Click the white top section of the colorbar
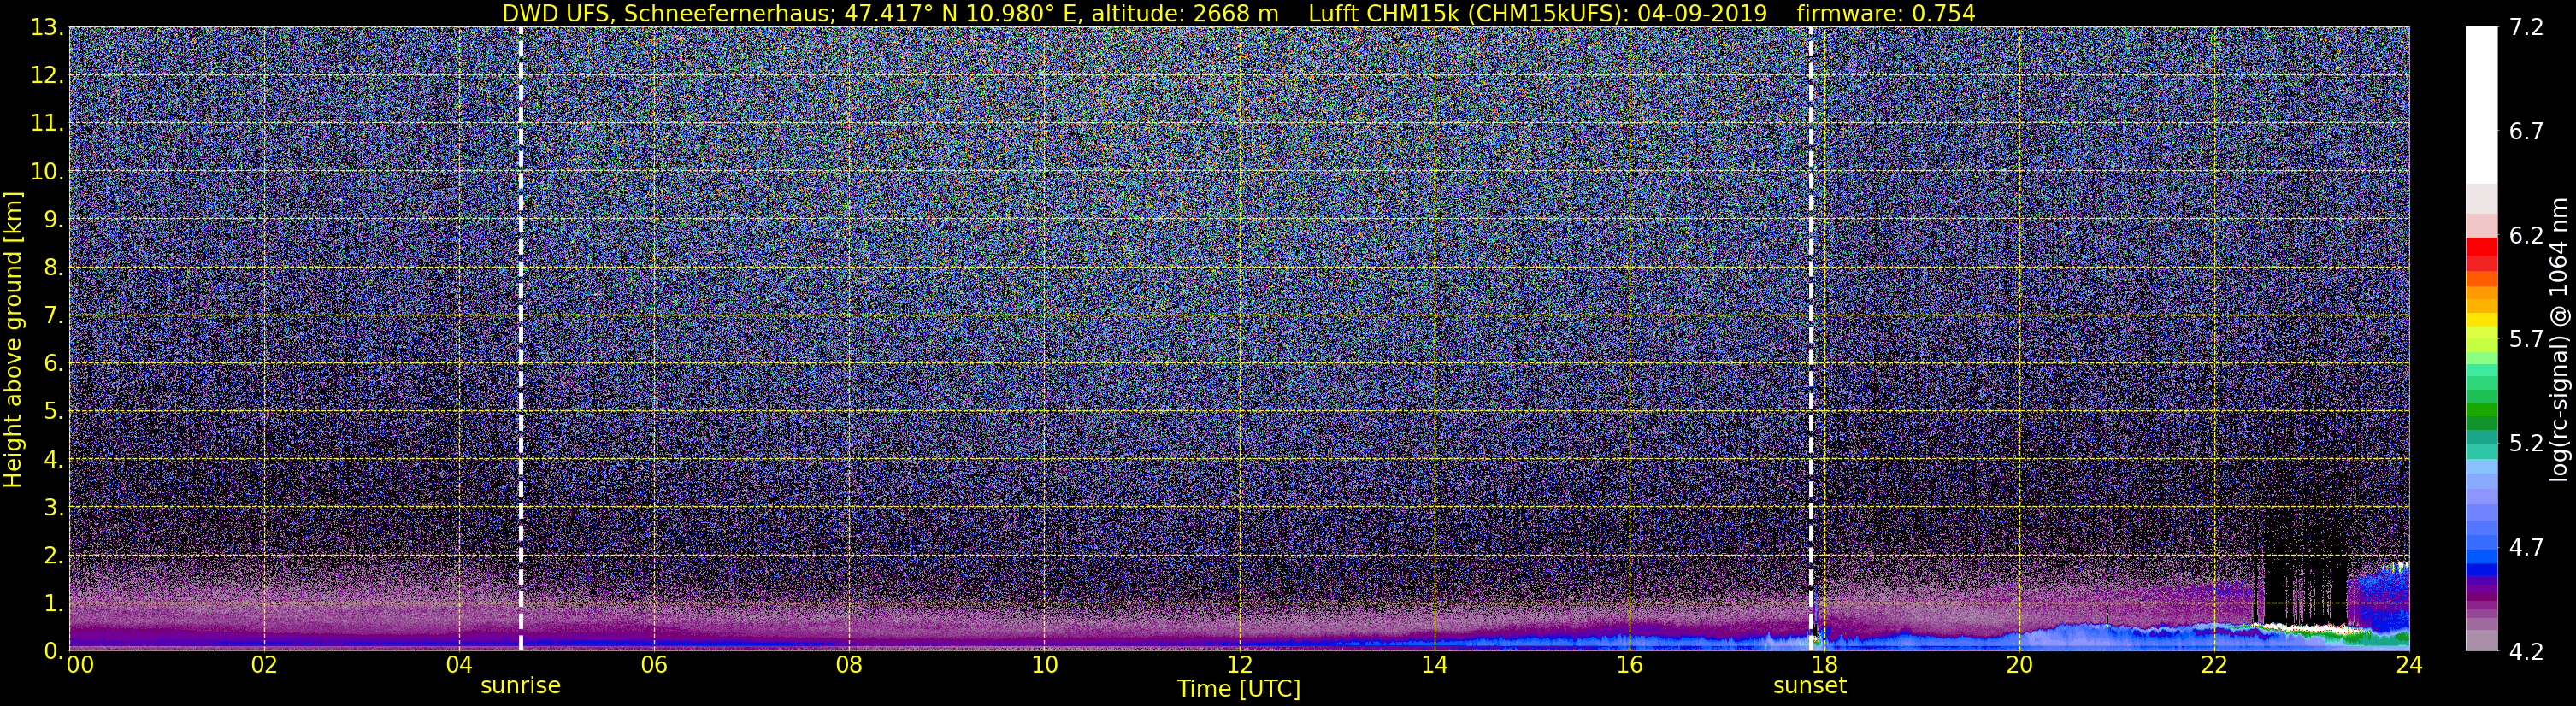Image resolution: width=2576 pixels, height=706 pixels. [2481, 105]
